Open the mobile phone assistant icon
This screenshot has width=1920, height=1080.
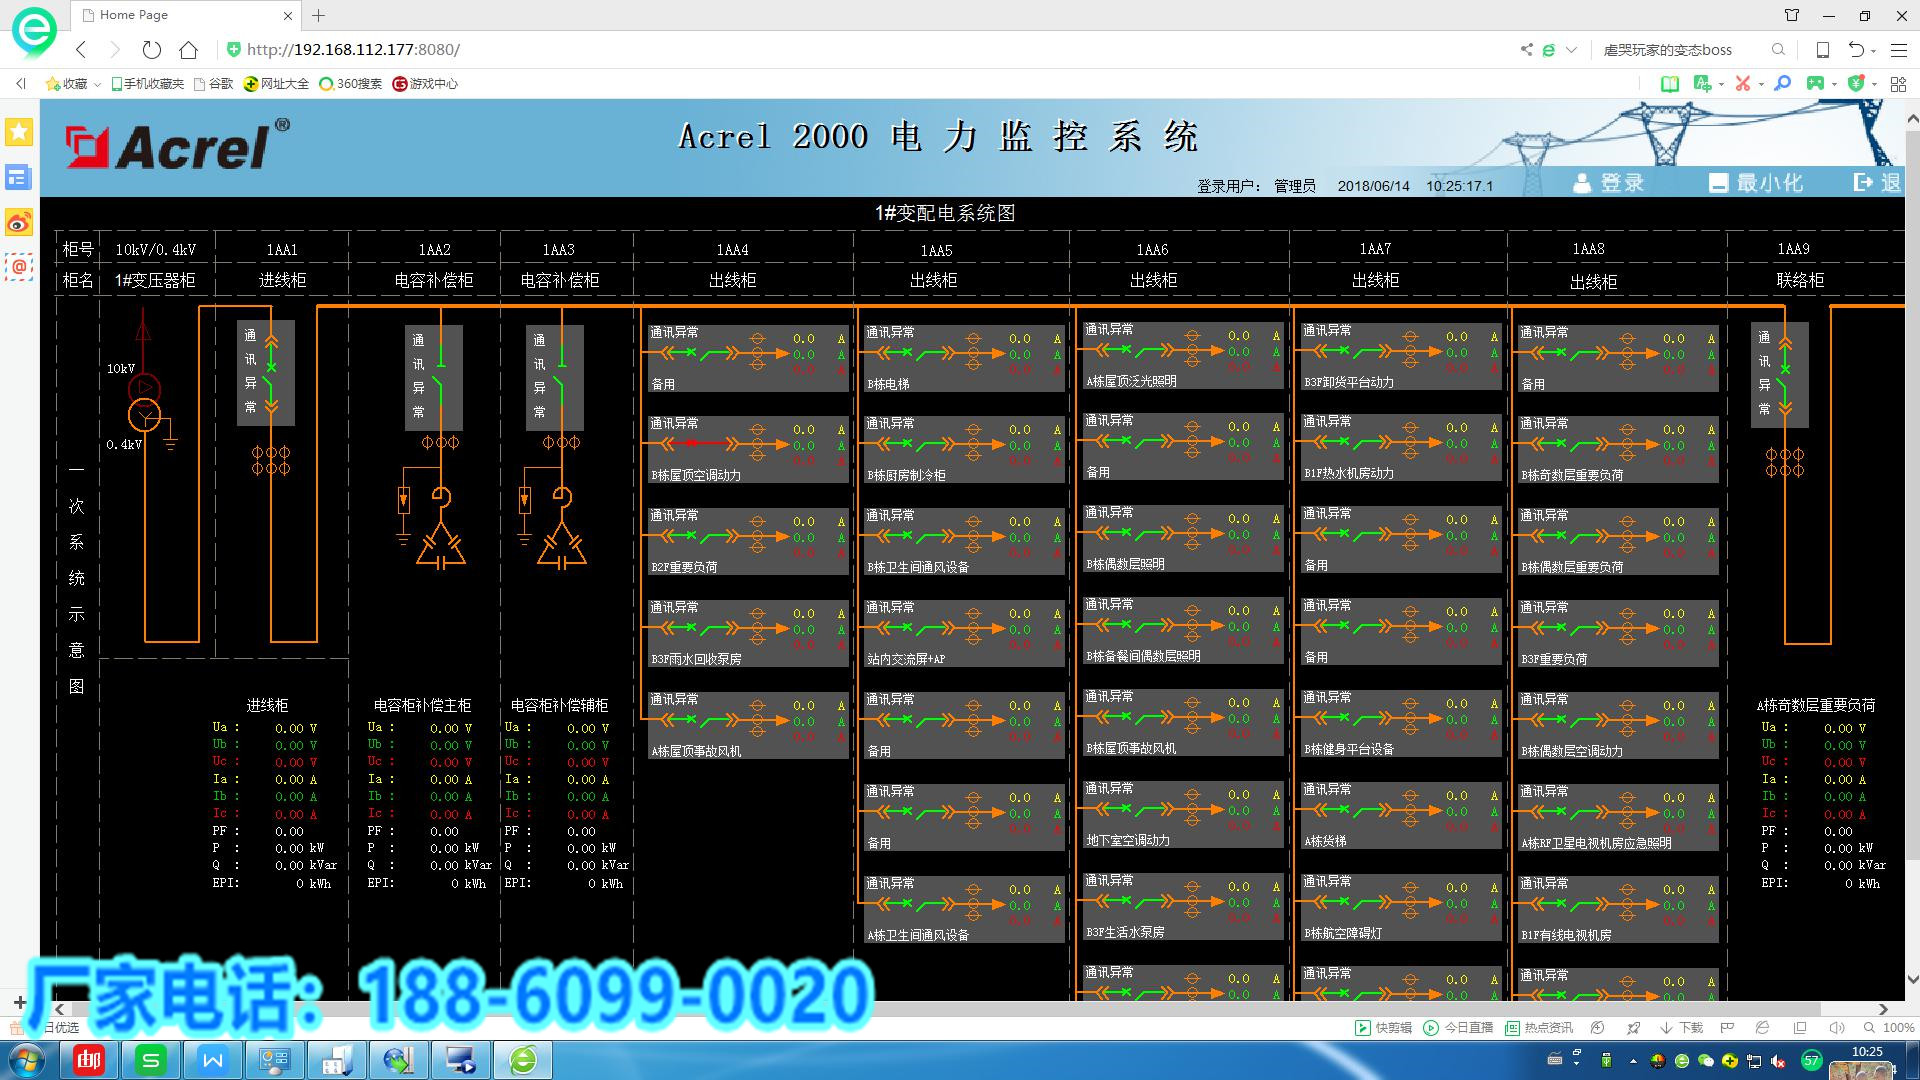point(1822,49)
